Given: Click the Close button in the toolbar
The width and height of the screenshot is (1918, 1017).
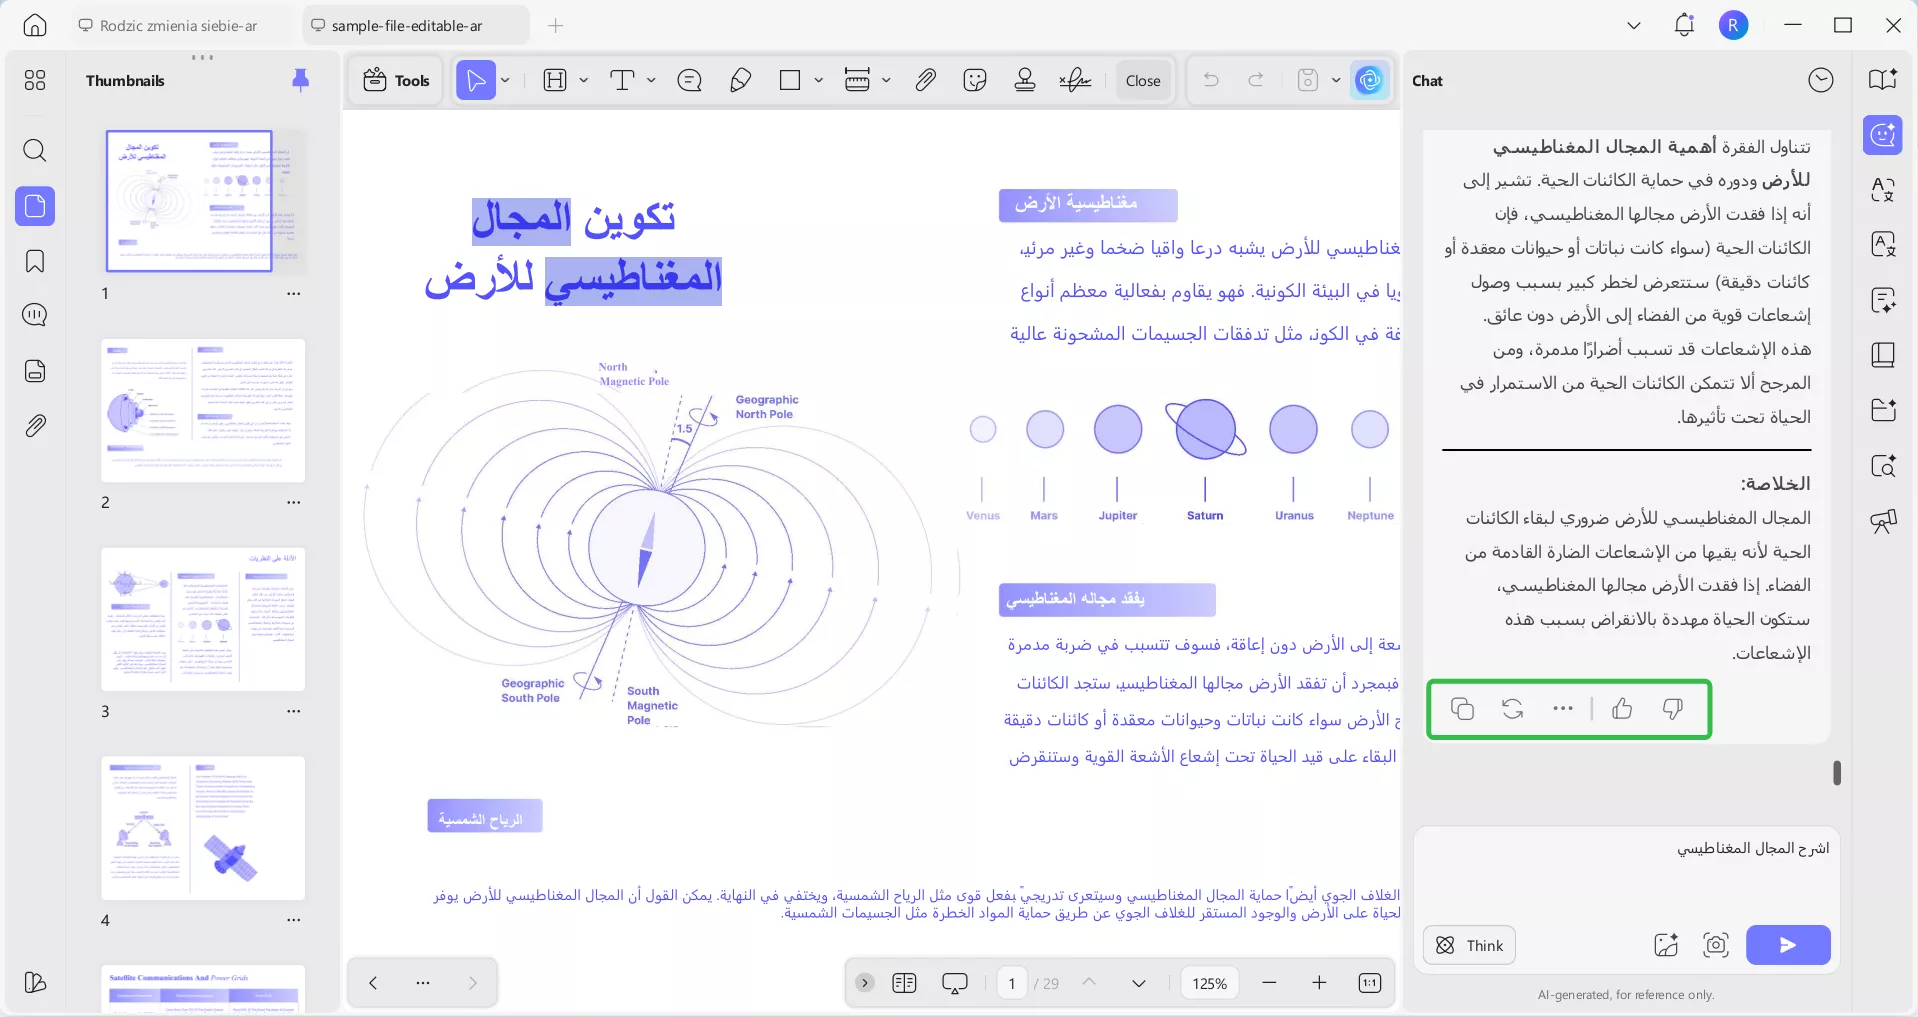Looking at the screenshot, I should (1142, 80).
